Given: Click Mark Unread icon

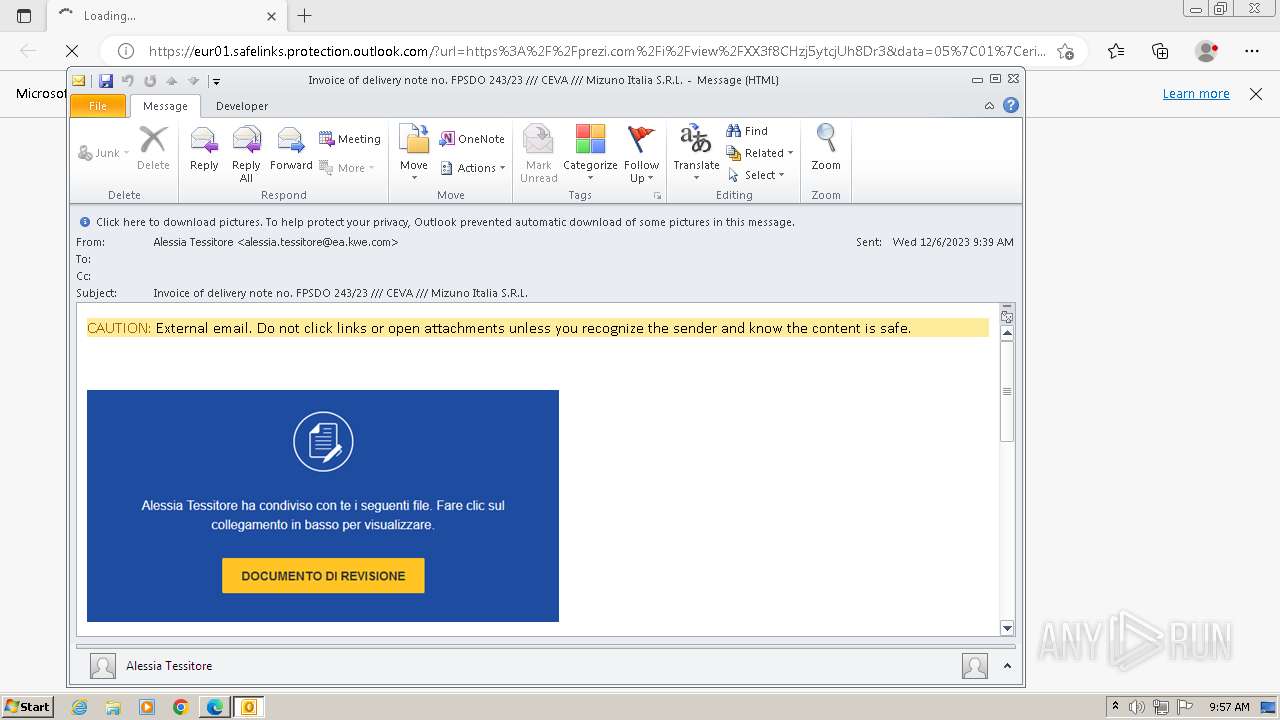Looking at the screenshot, I should pos(539,152).
